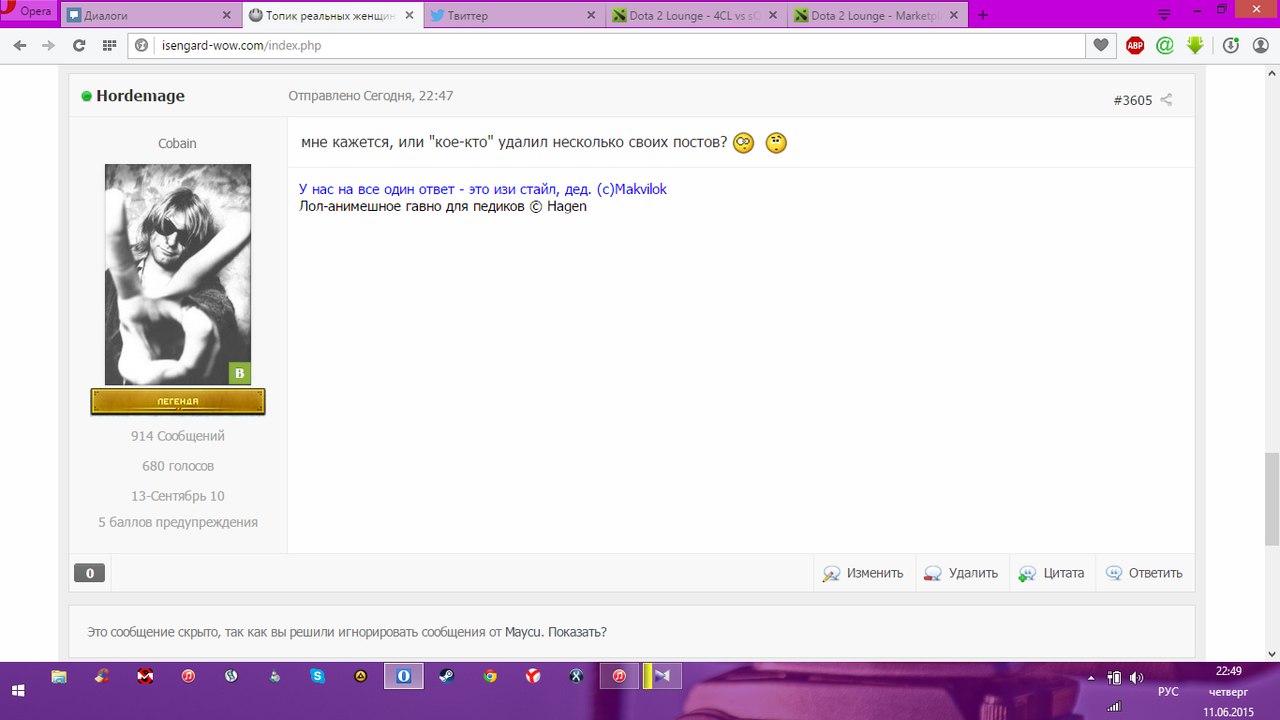This screenshot has height=720, width=1280.
Task: Reload the current page
Action: click(79, 45)
